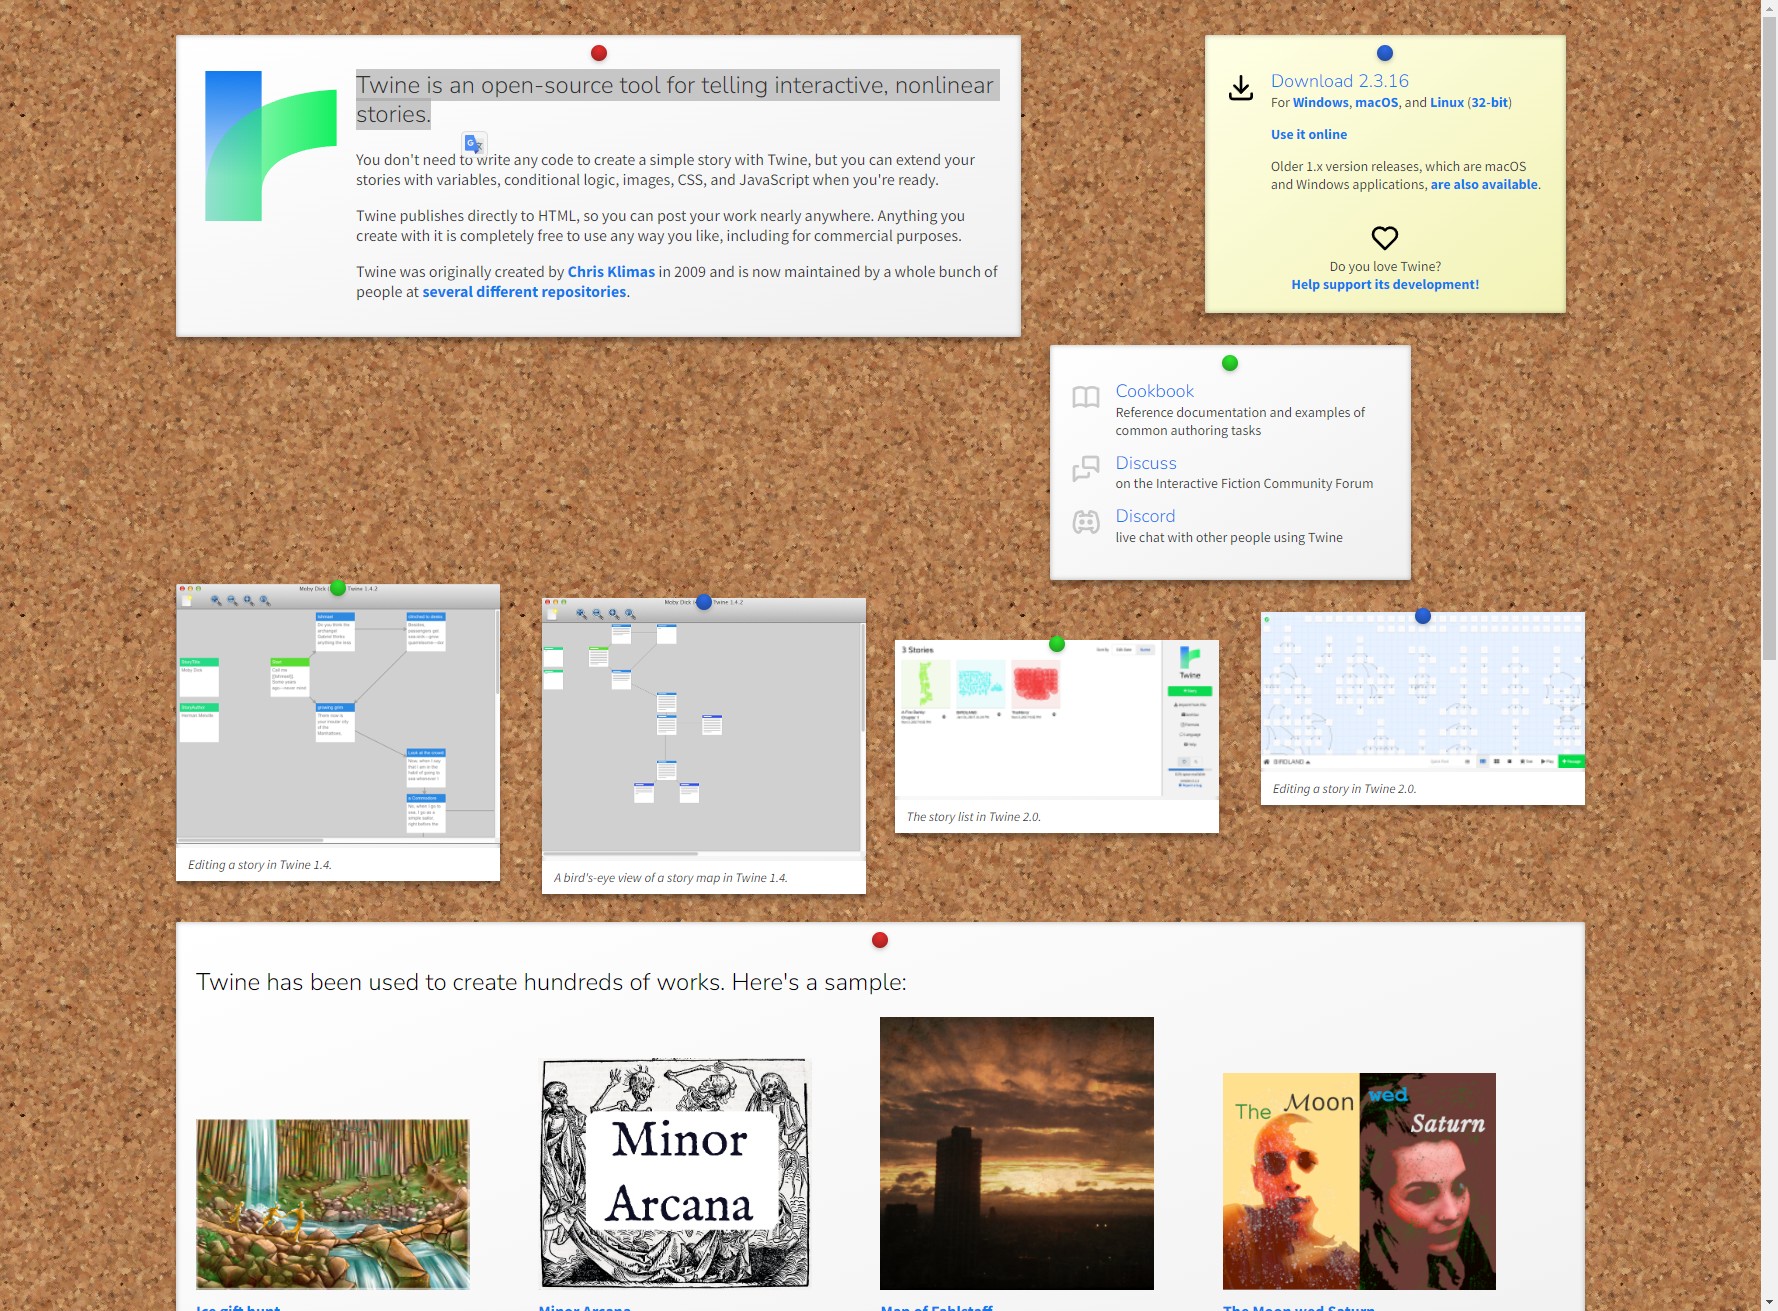Open 'Editing a story in Twine 1.4' screenshot
The image size is (1778, 1311).
(x=337, y=715)
